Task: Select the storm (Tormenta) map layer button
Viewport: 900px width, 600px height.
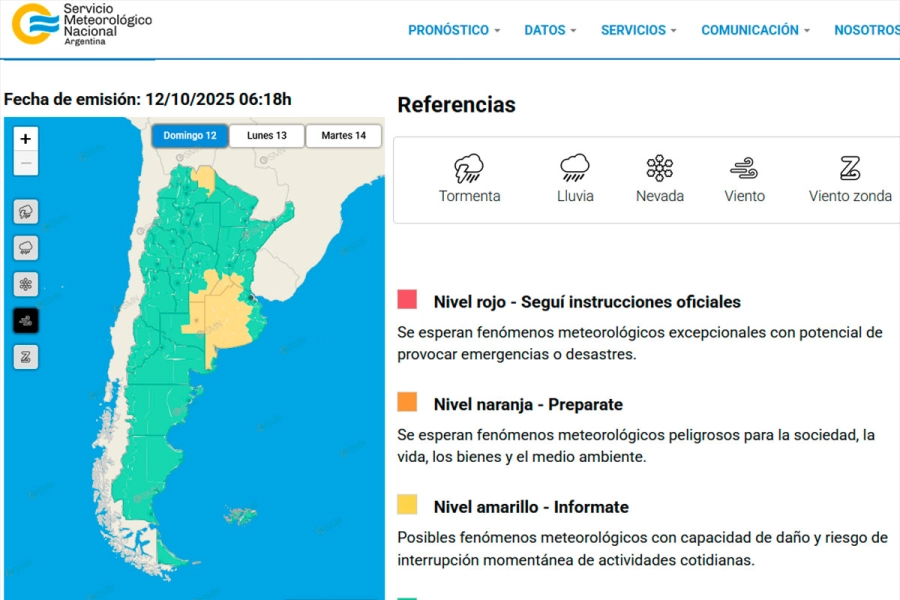Action: coord(26,211)
